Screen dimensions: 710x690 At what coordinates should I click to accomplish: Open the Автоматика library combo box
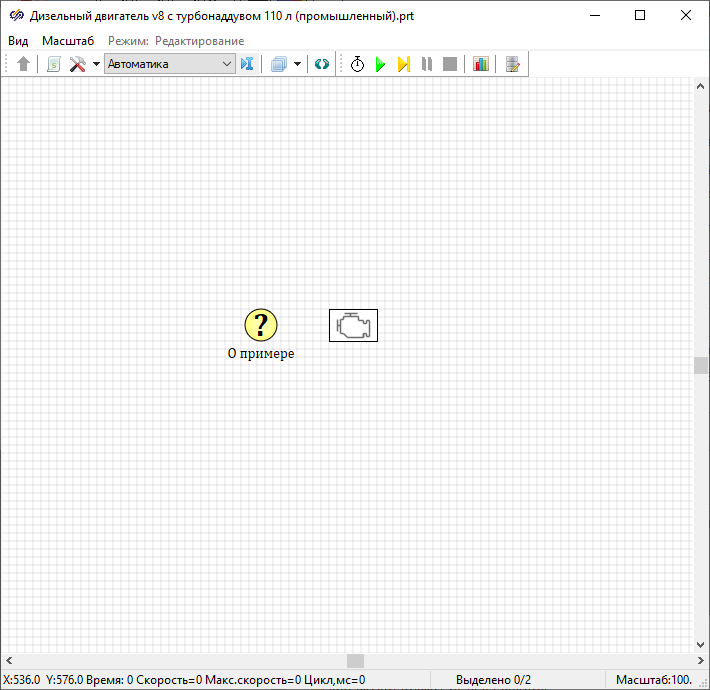point(169,64)
